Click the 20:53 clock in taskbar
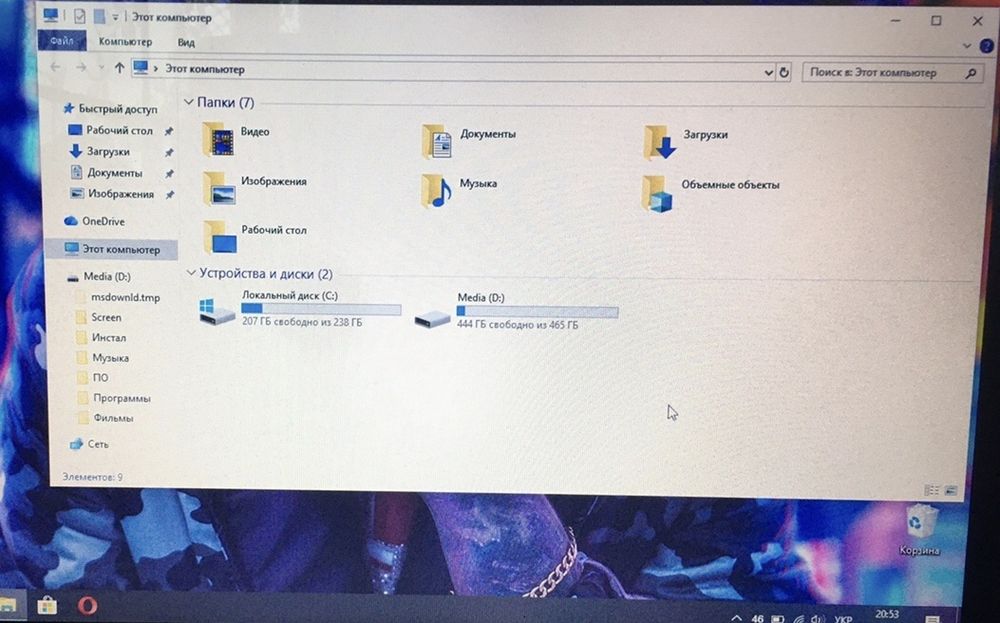The width and height of the screenshot is (1000, 623). click(887, 615)
